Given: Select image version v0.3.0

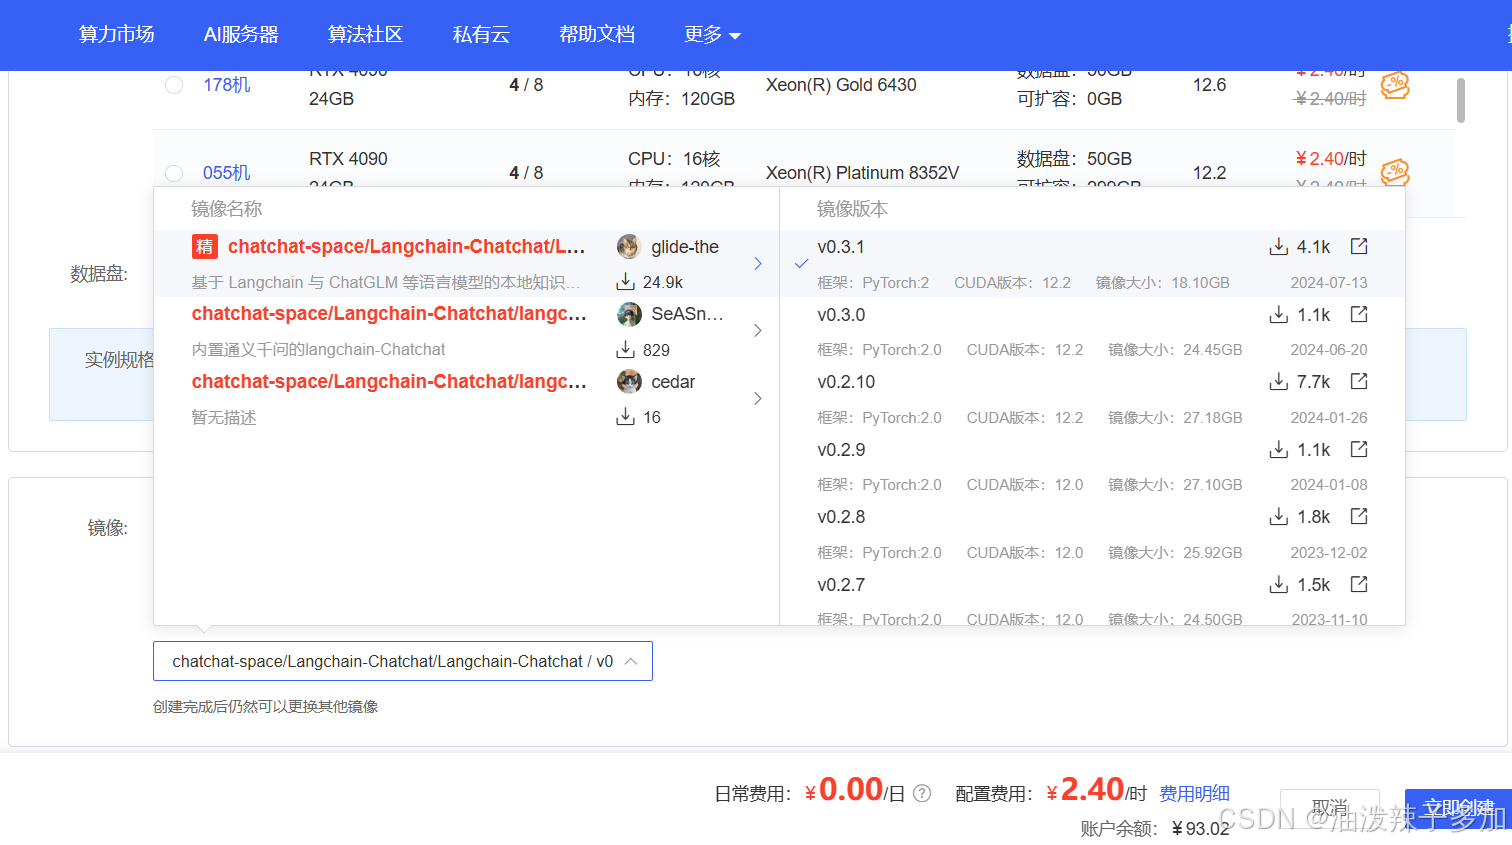Looking at the screenshot, I should (x=841, y=315).
